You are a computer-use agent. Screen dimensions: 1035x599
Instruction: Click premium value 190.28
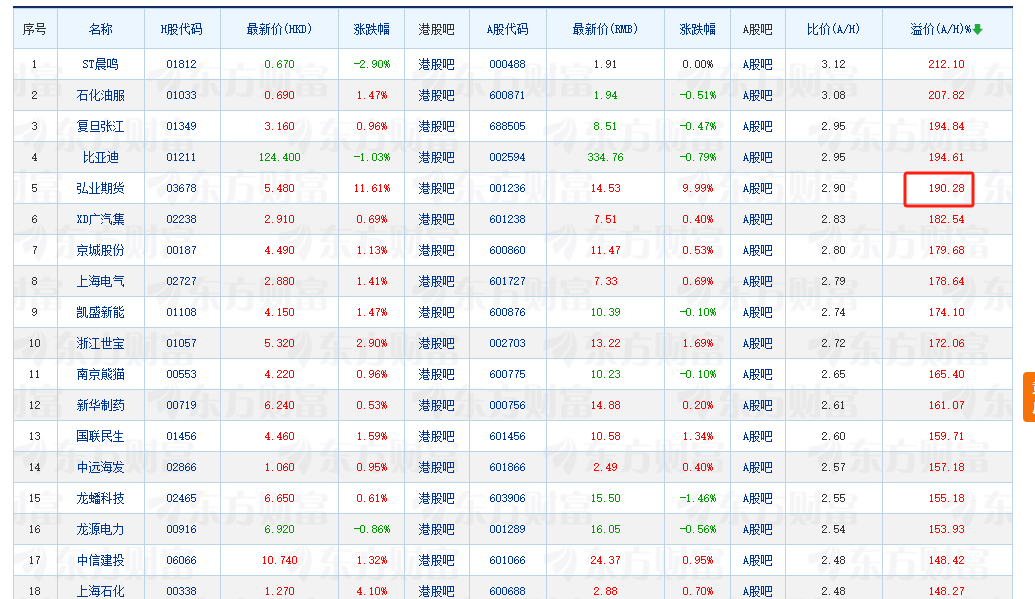[947, 188]
